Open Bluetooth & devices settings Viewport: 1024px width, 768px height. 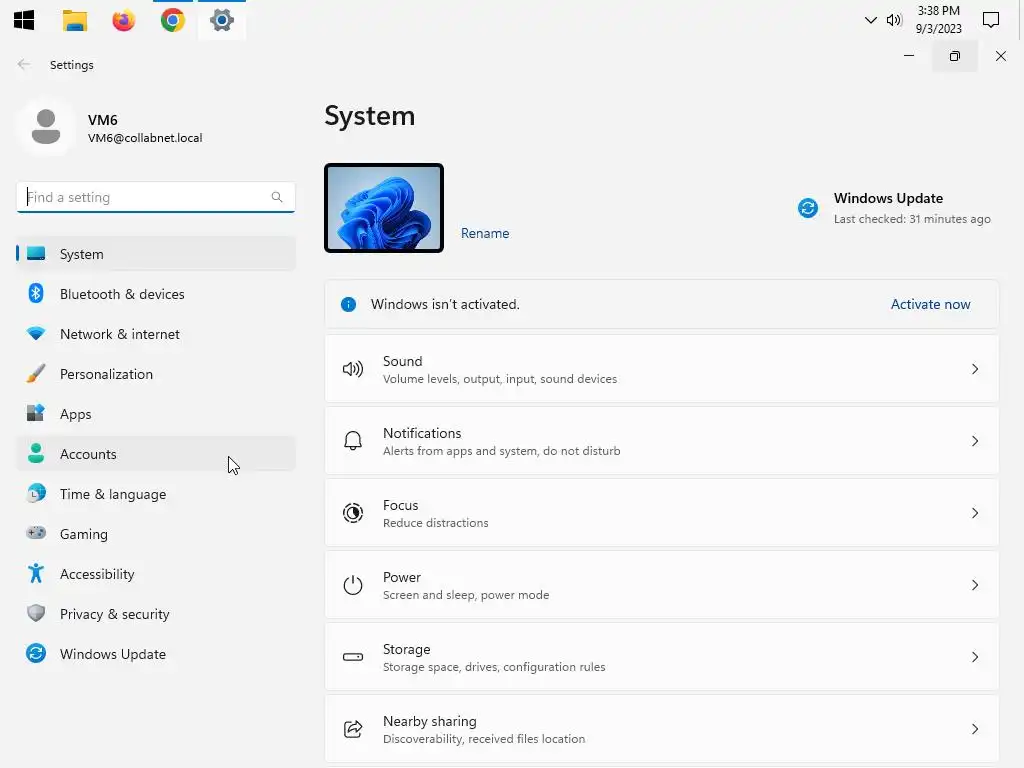[155, 294]
